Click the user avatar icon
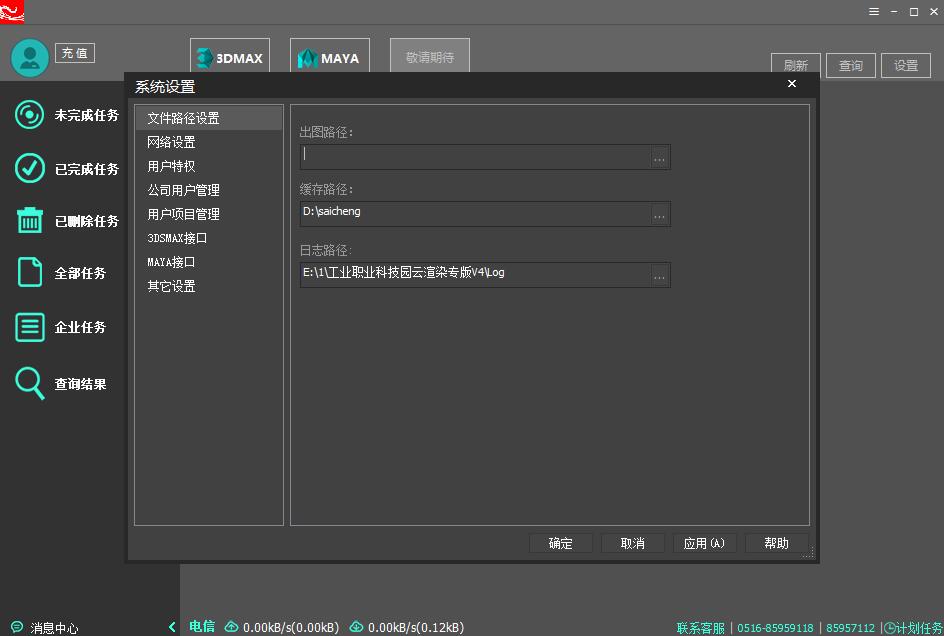This screenshot has width=944, height=636. [x=30, y=58]
